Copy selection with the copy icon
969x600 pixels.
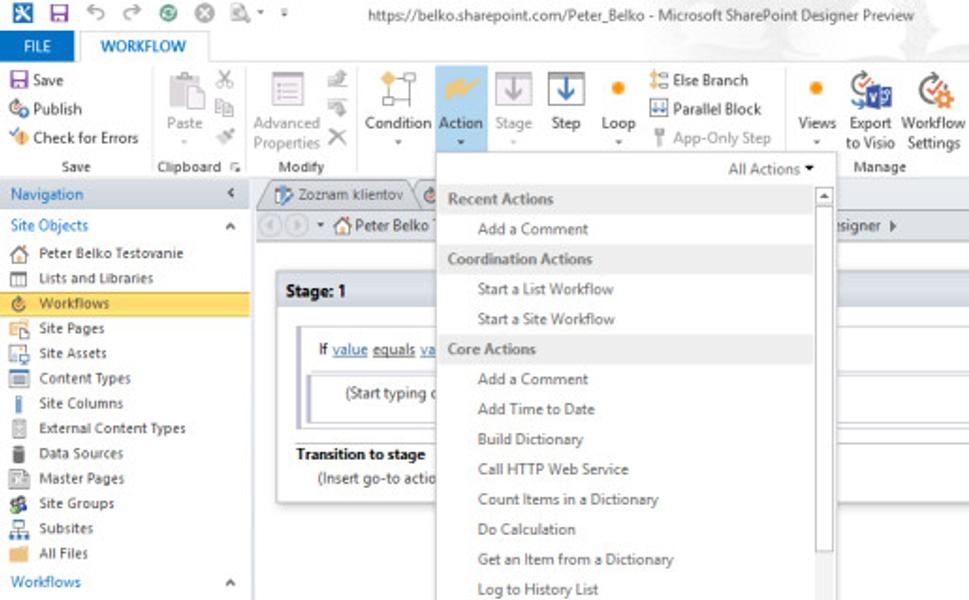click(x=224, y=108)
